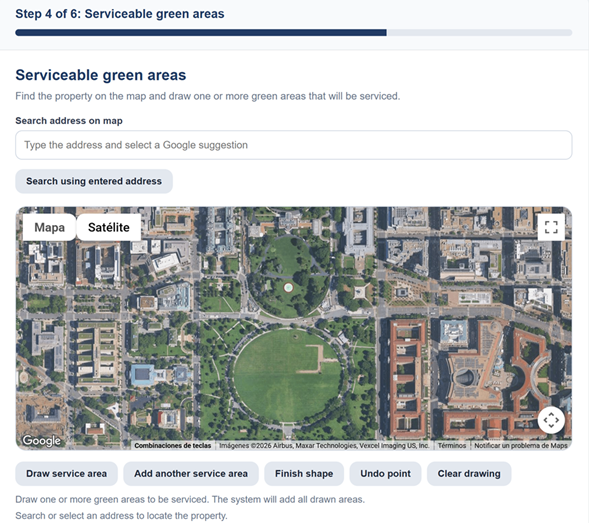The height and width of the screenshot is (523, 589).
Task: Click the large oval lawn on the map
Action: (287, 376)
